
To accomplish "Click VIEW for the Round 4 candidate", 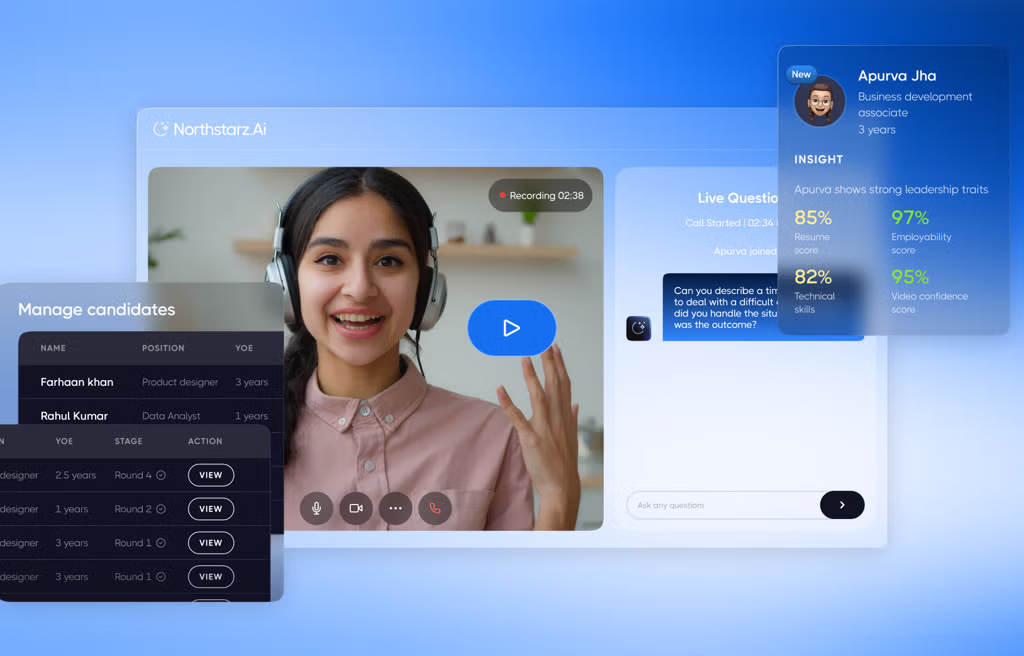I will pyautogui.click(x=211, y=475).
